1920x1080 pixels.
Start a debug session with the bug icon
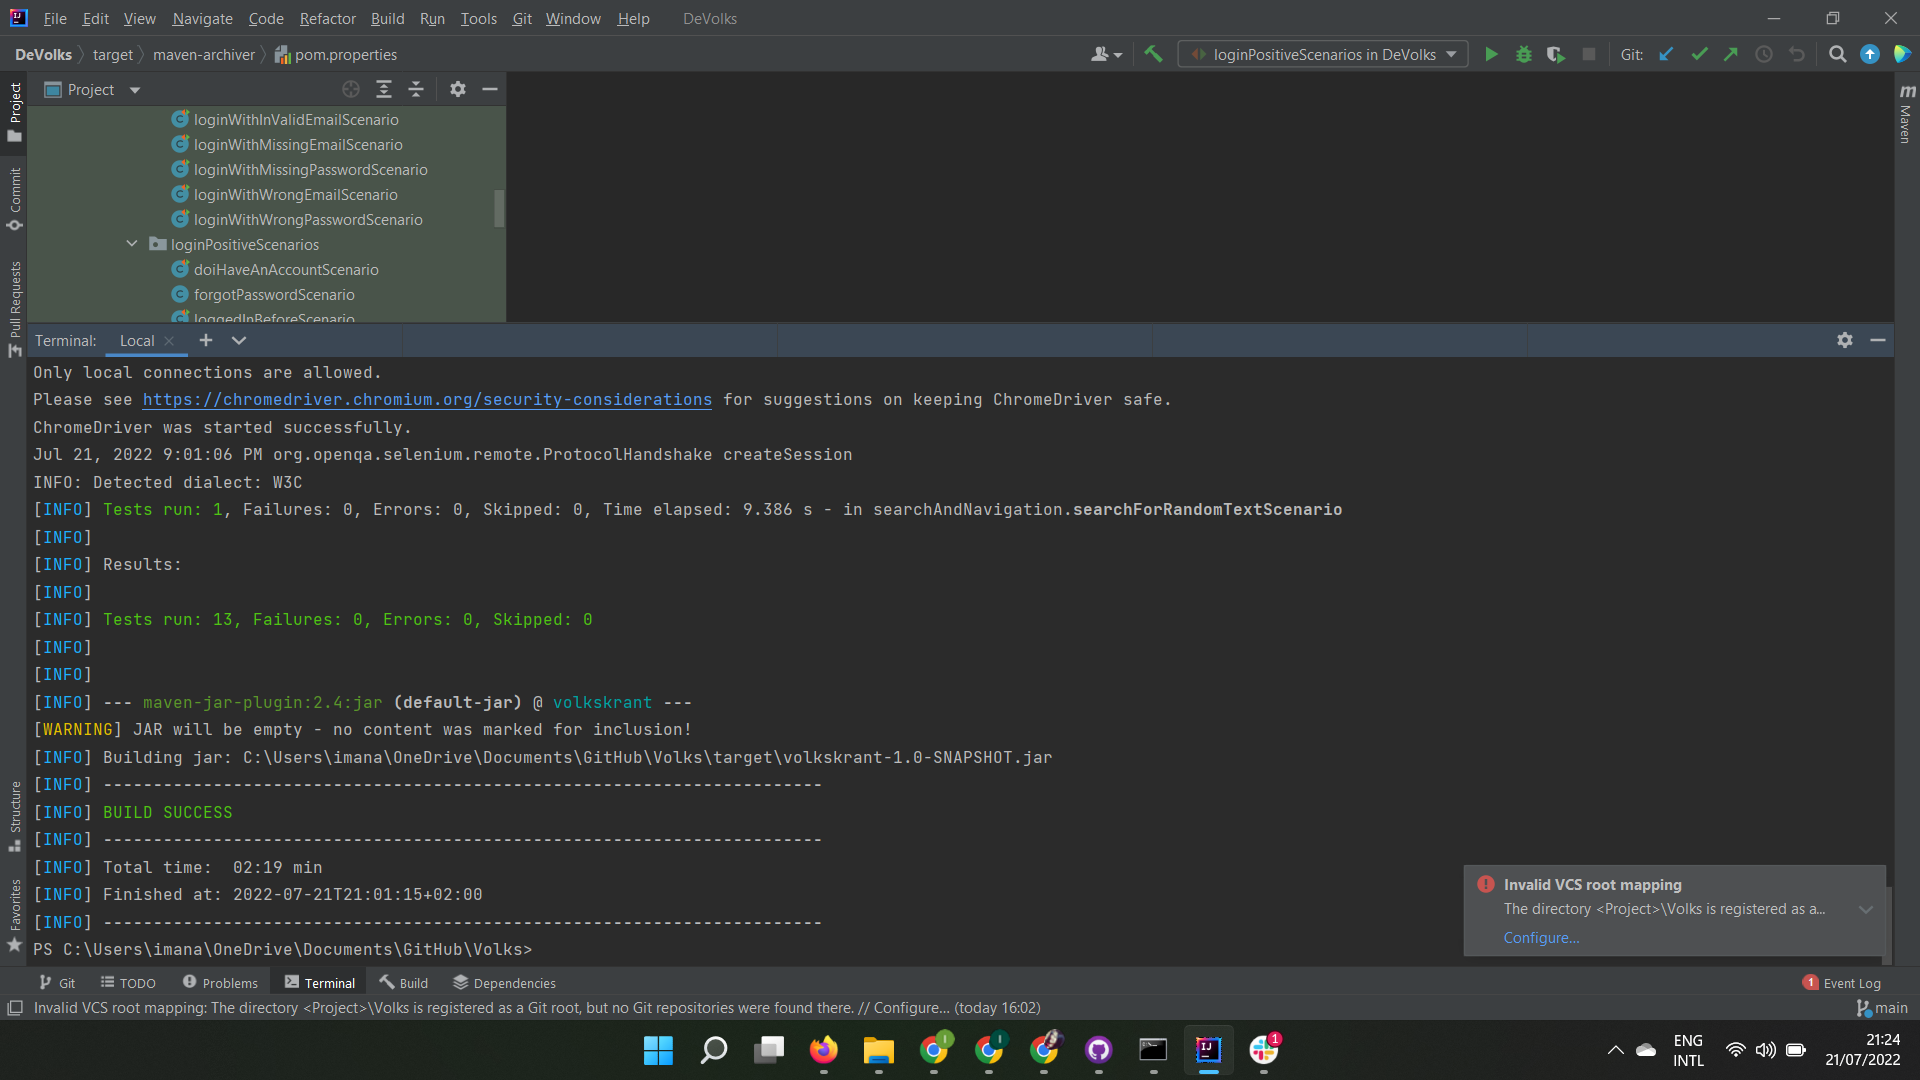(1523, 54)
